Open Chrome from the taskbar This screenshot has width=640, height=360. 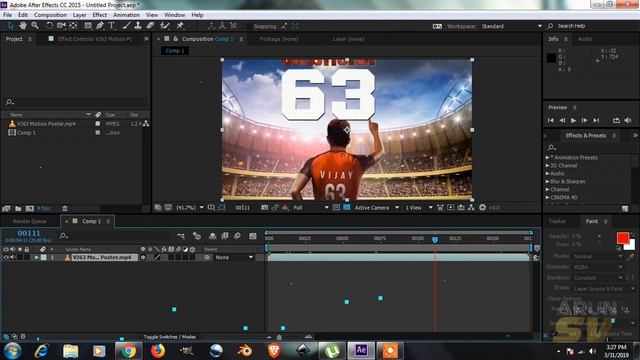pyautogui.click(x=128, y=351)
